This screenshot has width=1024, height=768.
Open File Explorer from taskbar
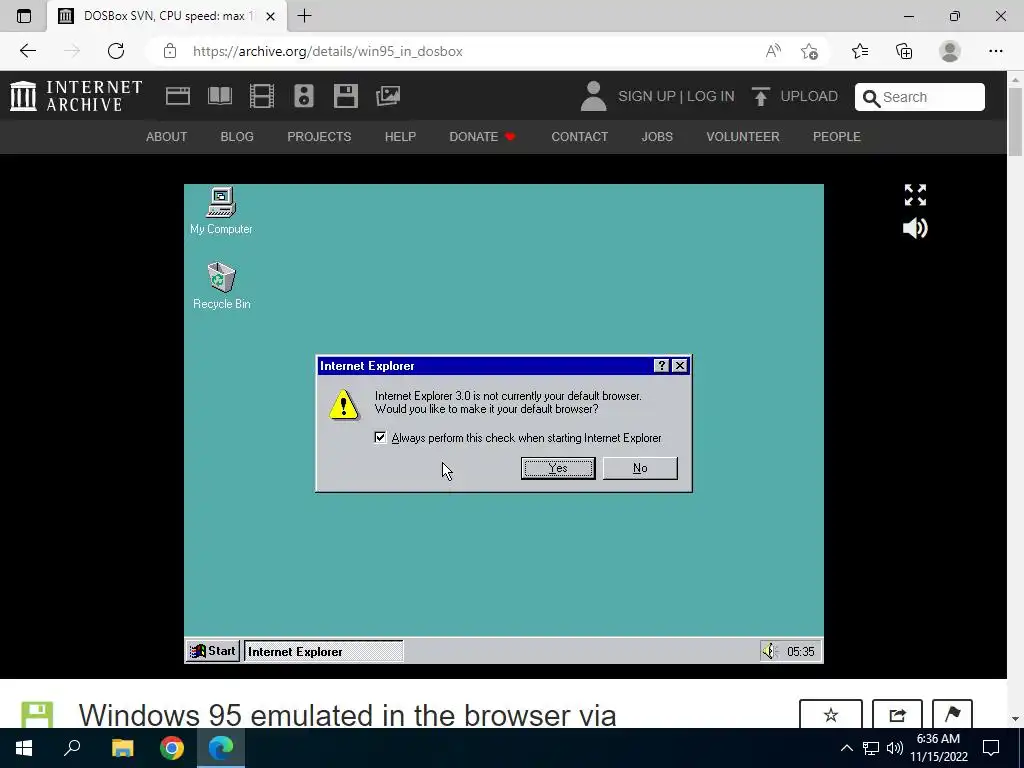point(122,748)
